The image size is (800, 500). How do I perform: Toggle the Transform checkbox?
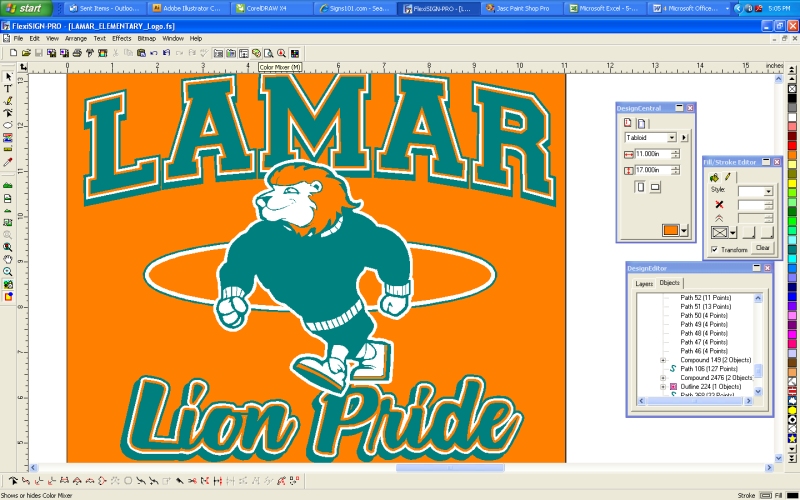click(x=715, y=249)
